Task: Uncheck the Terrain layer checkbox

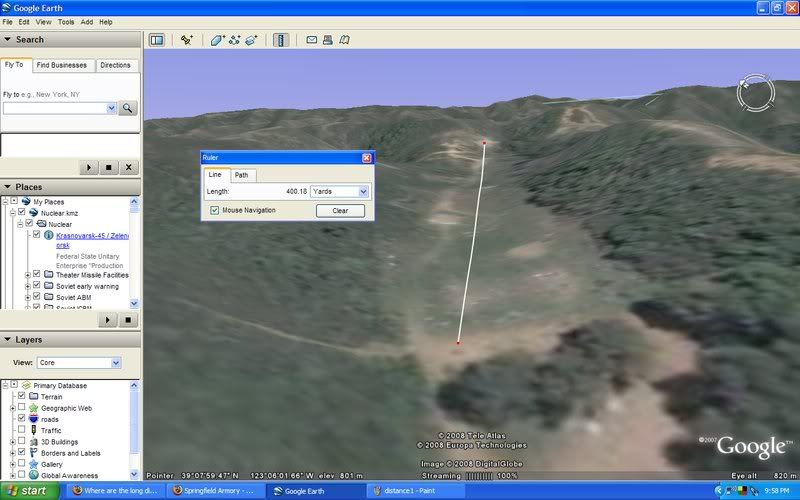Action: tap(21, 395)
